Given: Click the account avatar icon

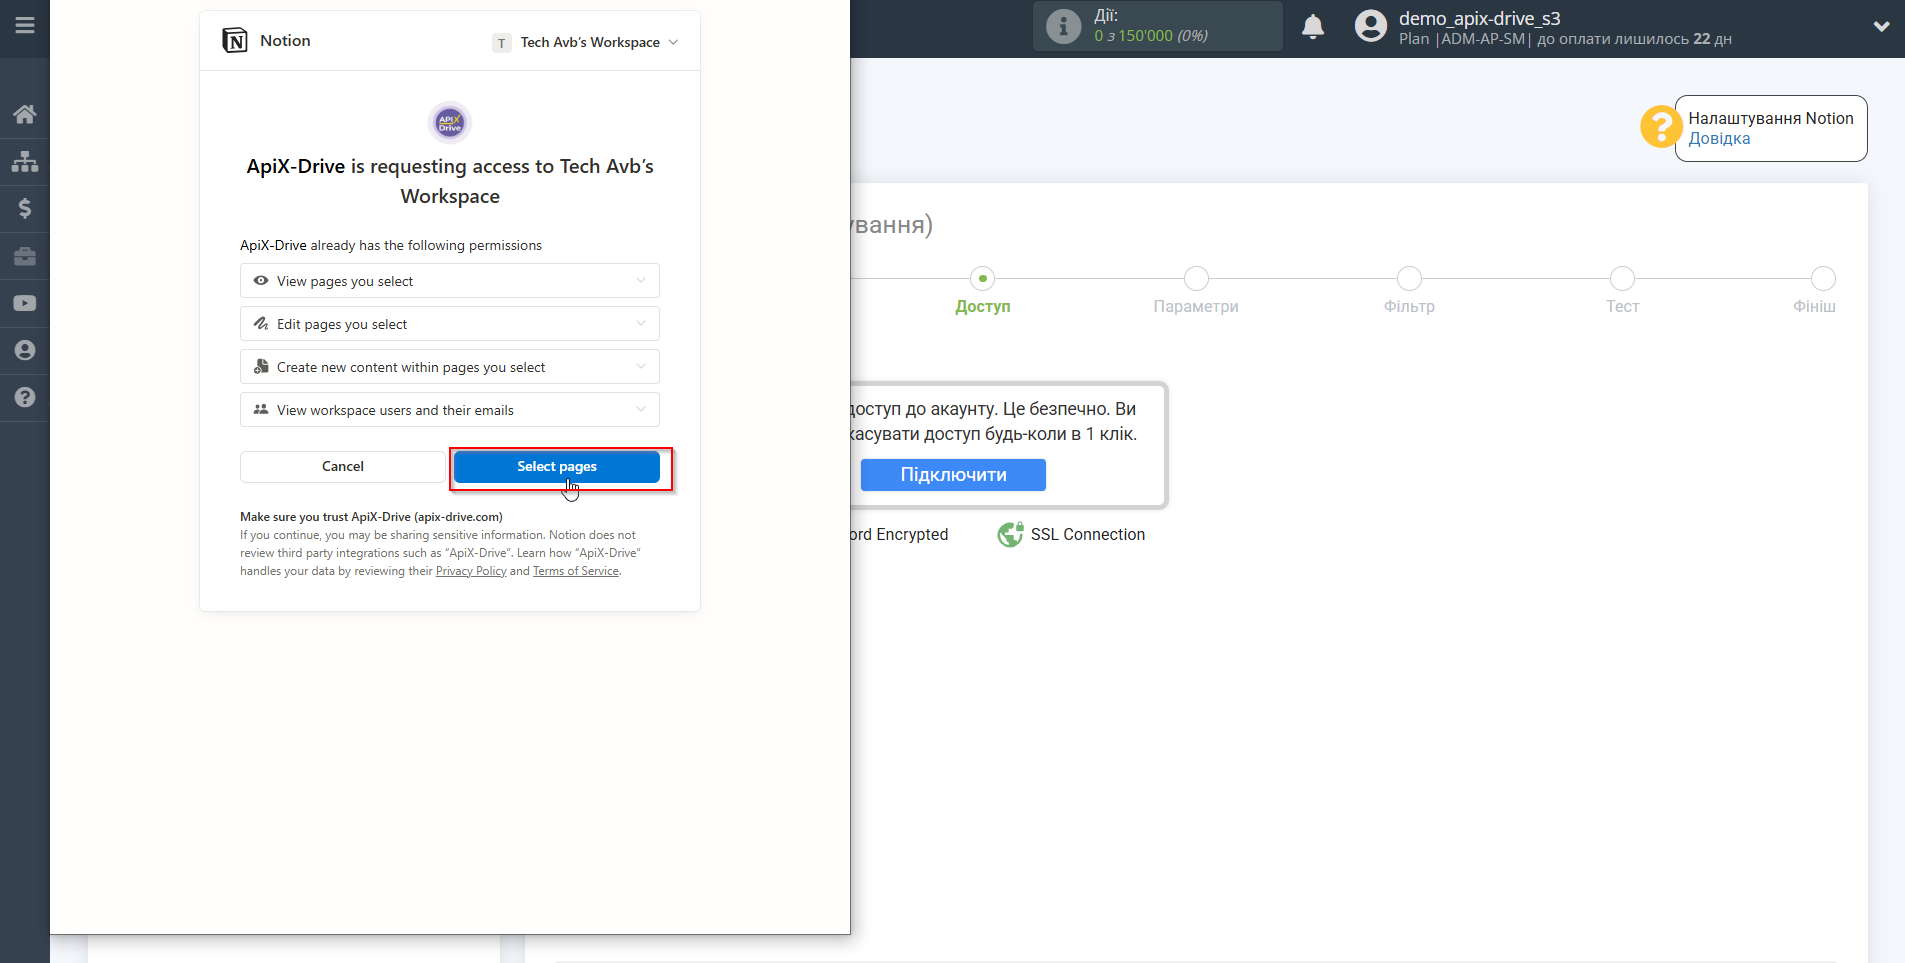Looking at the screenshot, I should 1371,26.
